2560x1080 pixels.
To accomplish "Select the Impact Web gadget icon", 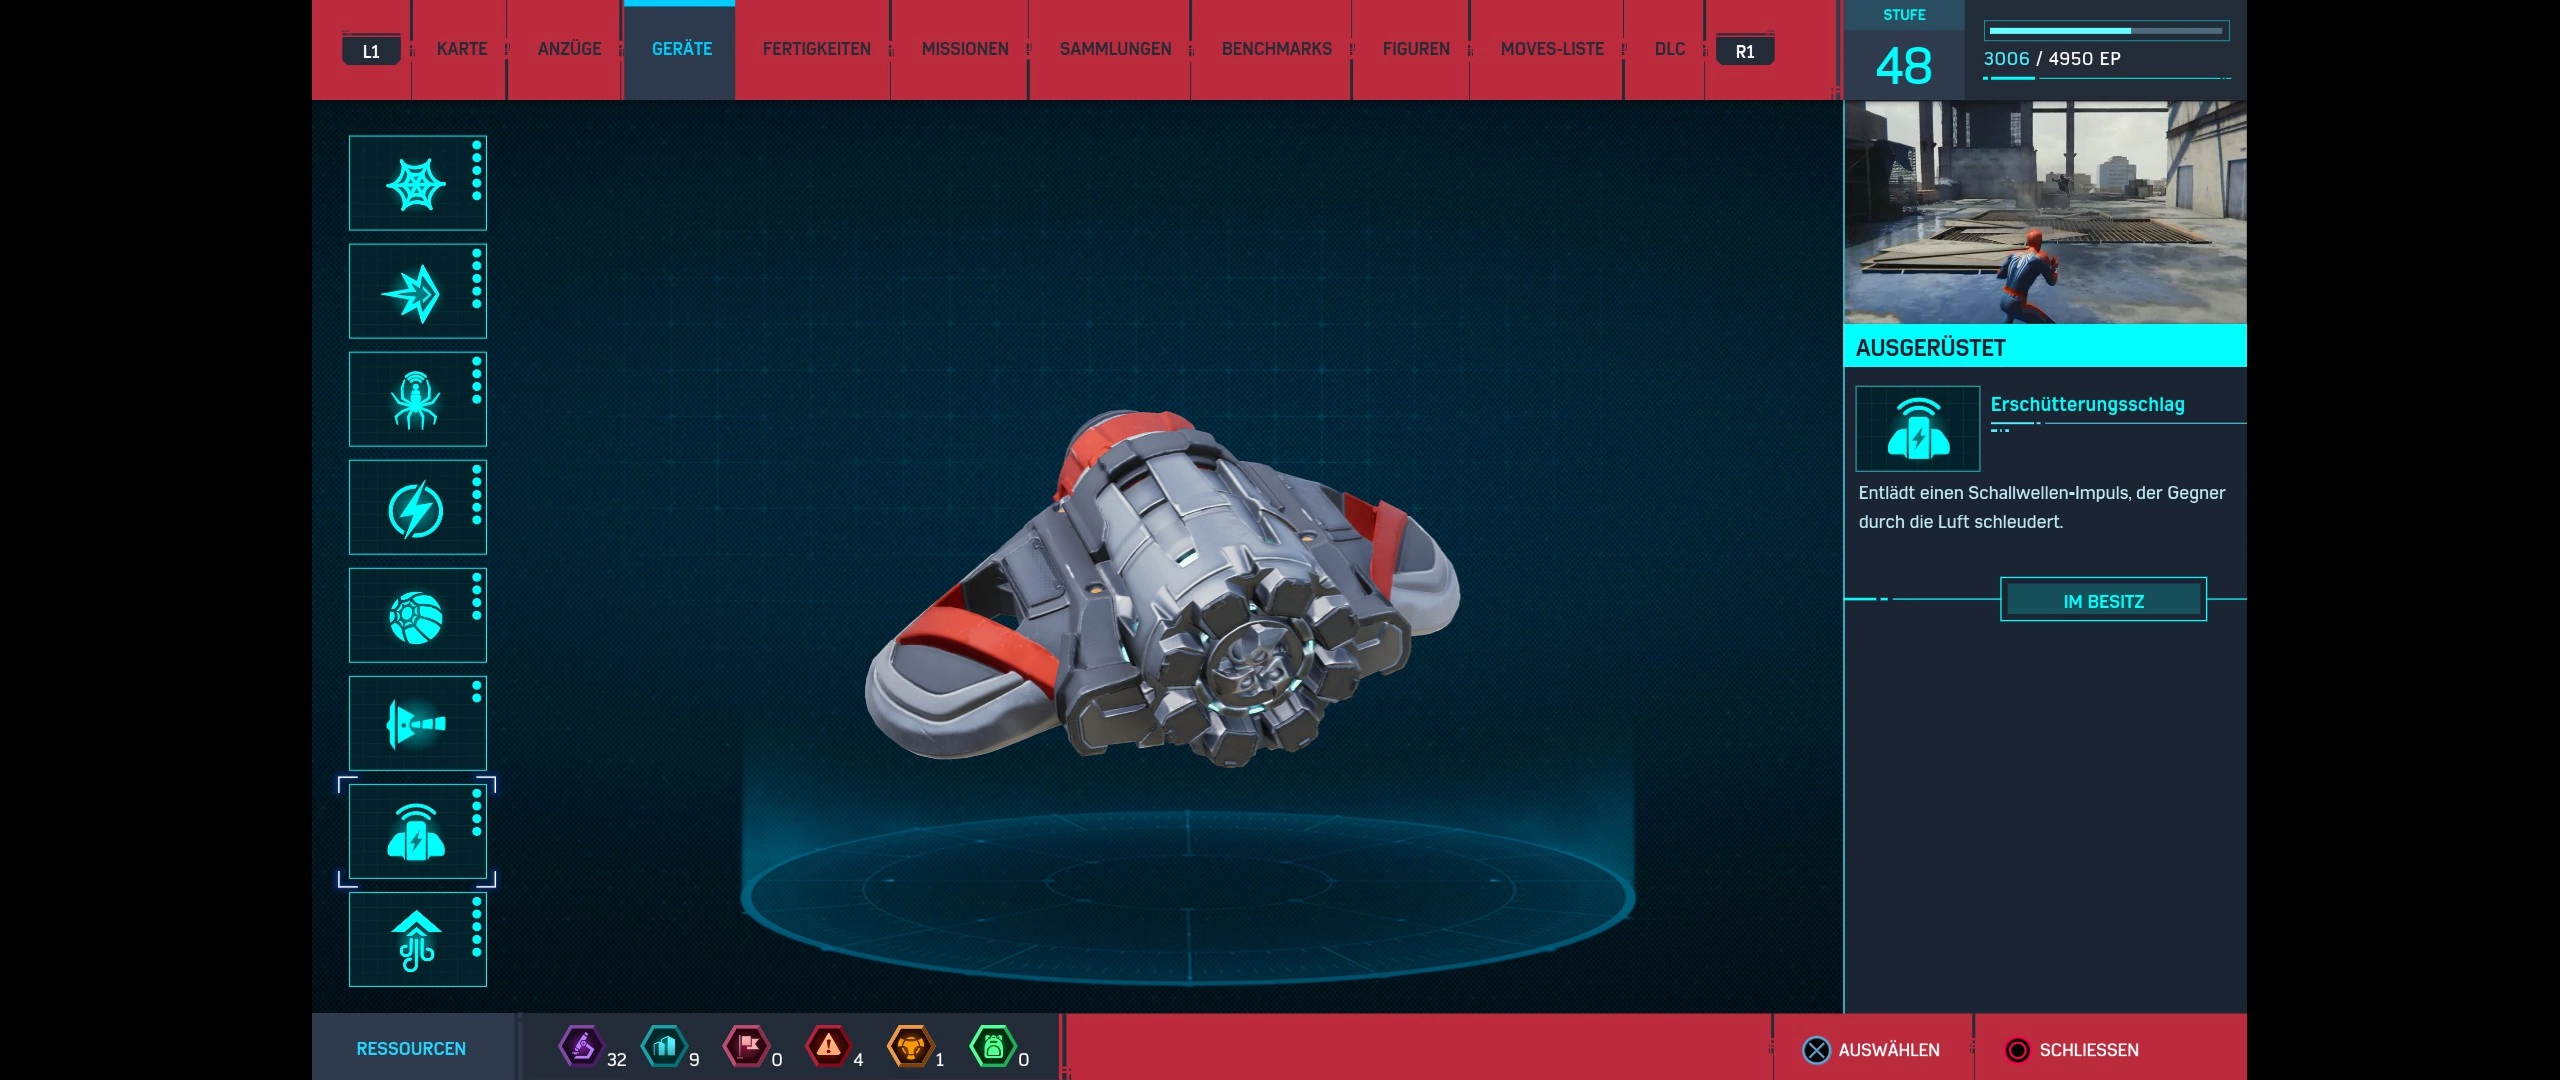I will coord(417,291).
